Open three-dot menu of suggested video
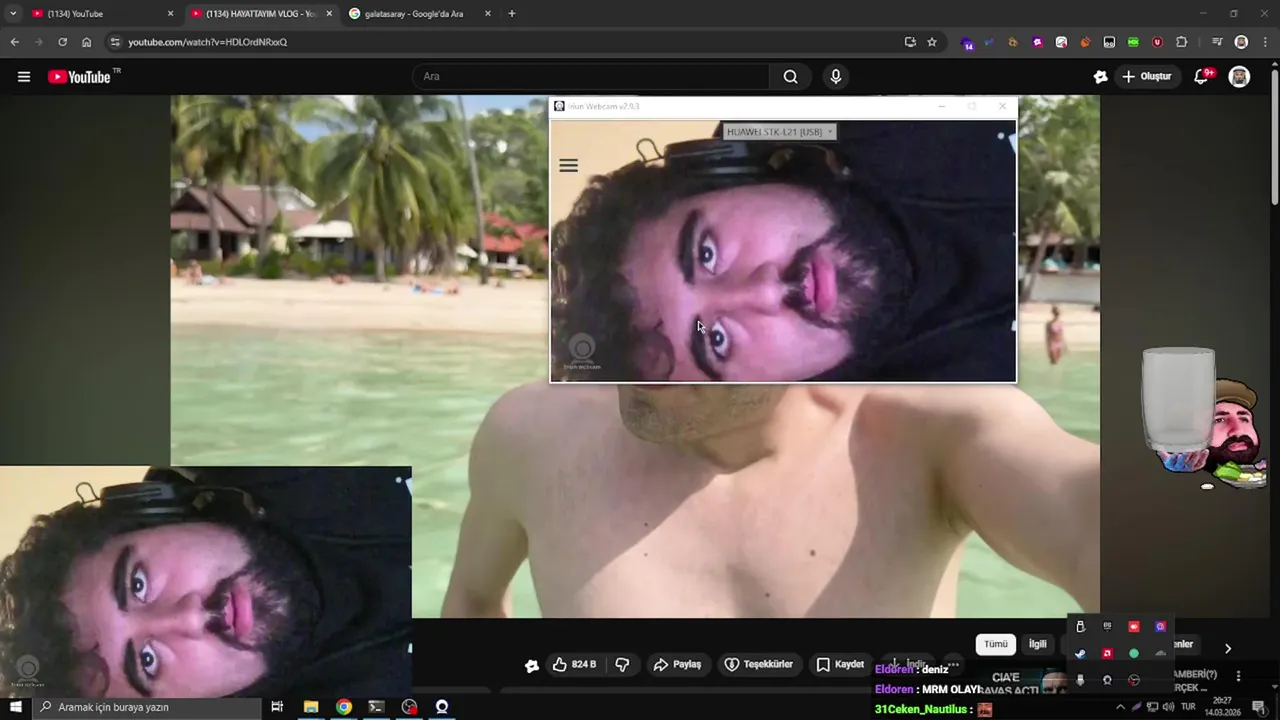 (1239, 677)
